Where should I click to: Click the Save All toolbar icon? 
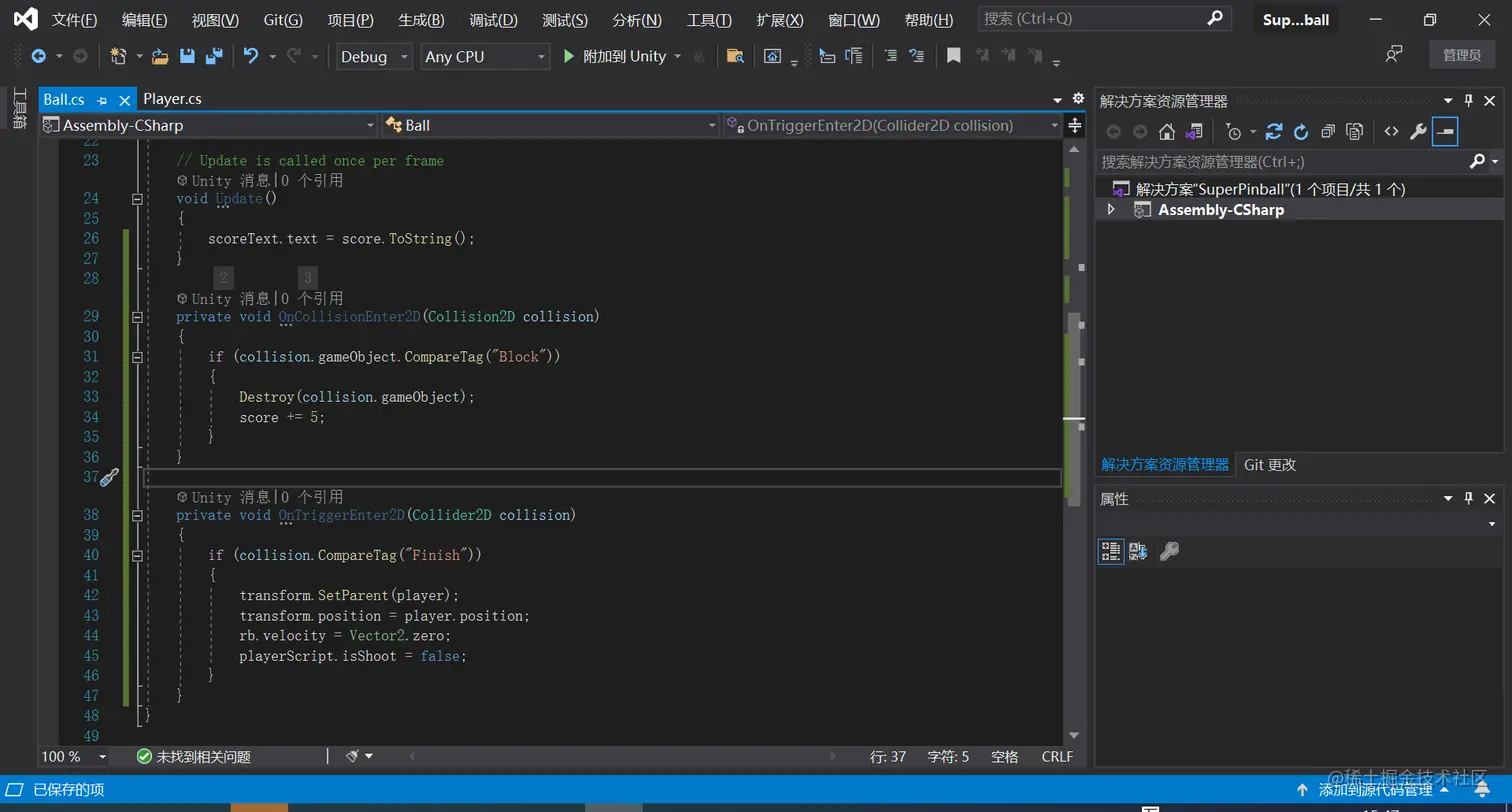pos(213,57)
